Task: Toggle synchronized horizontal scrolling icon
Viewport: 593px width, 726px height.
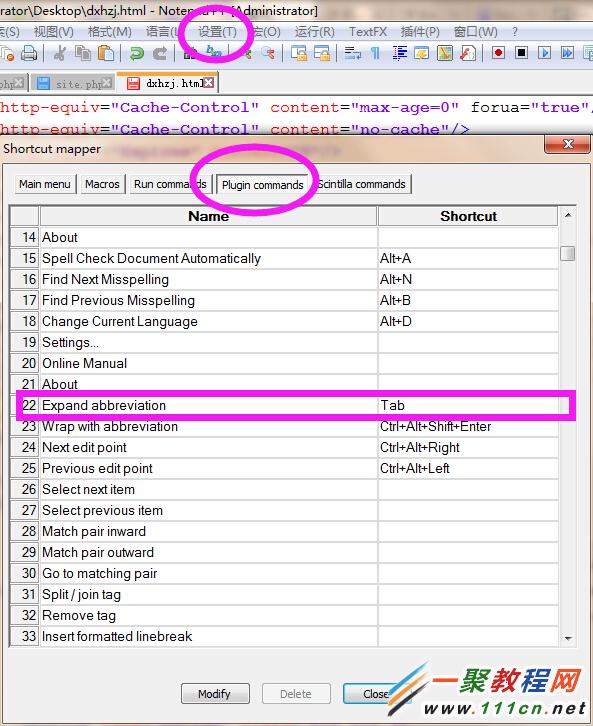Action: 322,53
